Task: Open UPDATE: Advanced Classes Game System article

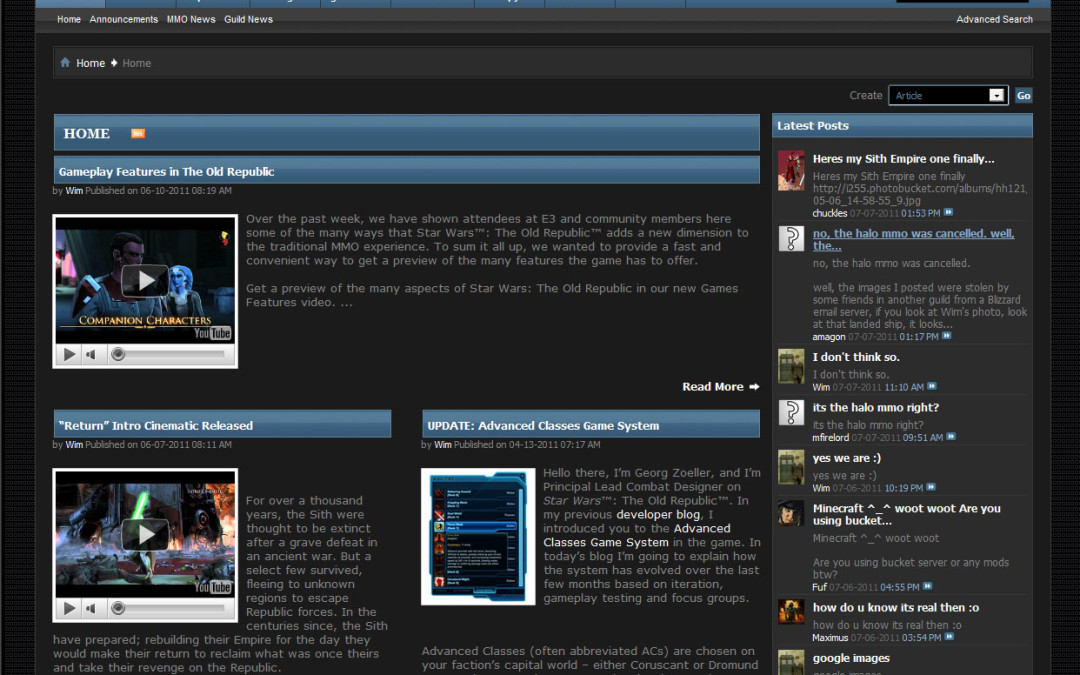Action: (x=543, y=426)
